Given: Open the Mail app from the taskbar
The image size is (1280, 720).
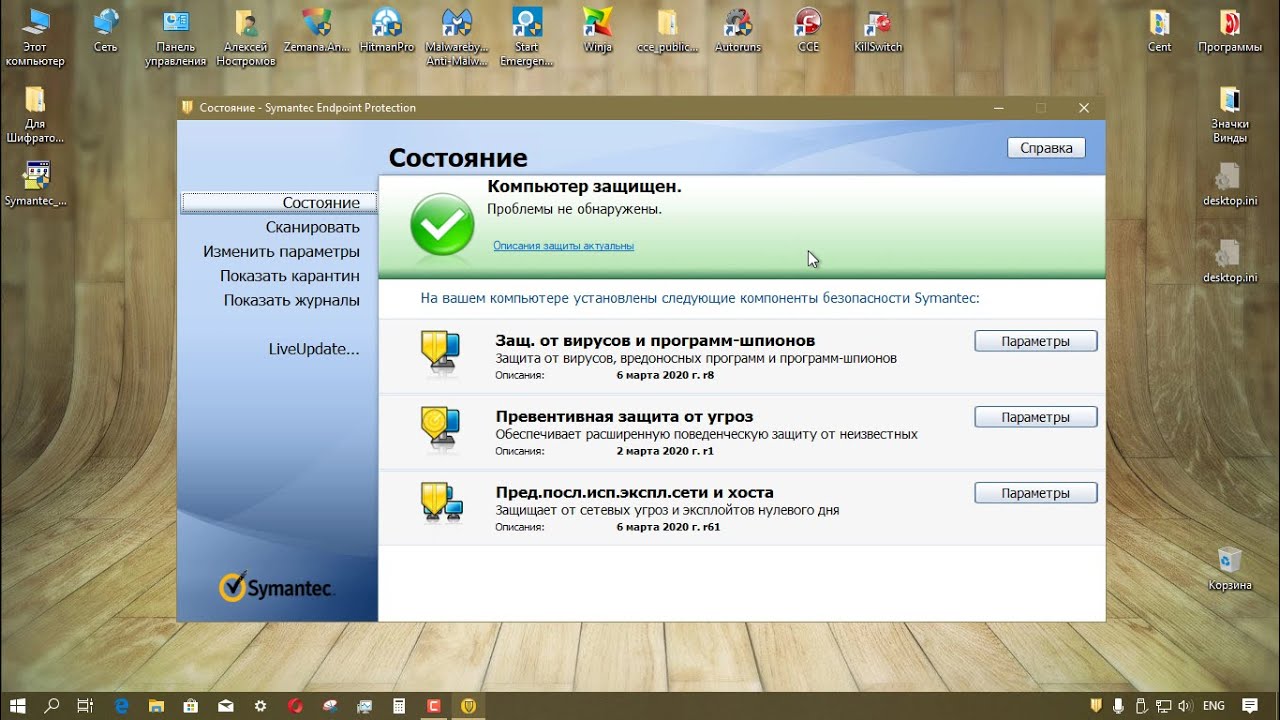Looking at the screenshot, I should point(226,705).
